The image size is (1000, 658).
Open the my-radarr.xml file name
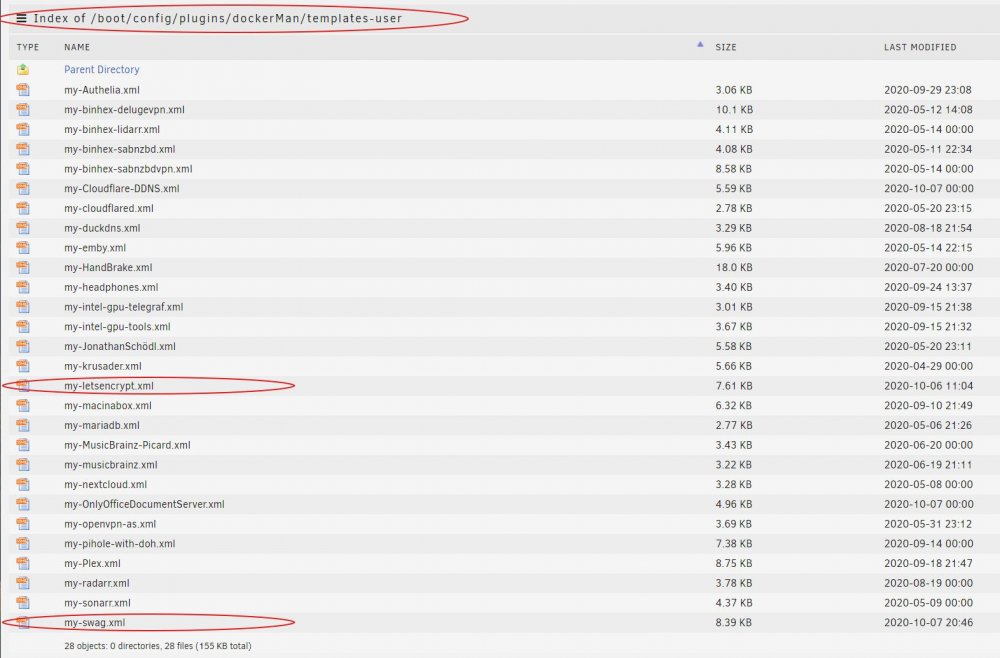(x=96, y=583)
